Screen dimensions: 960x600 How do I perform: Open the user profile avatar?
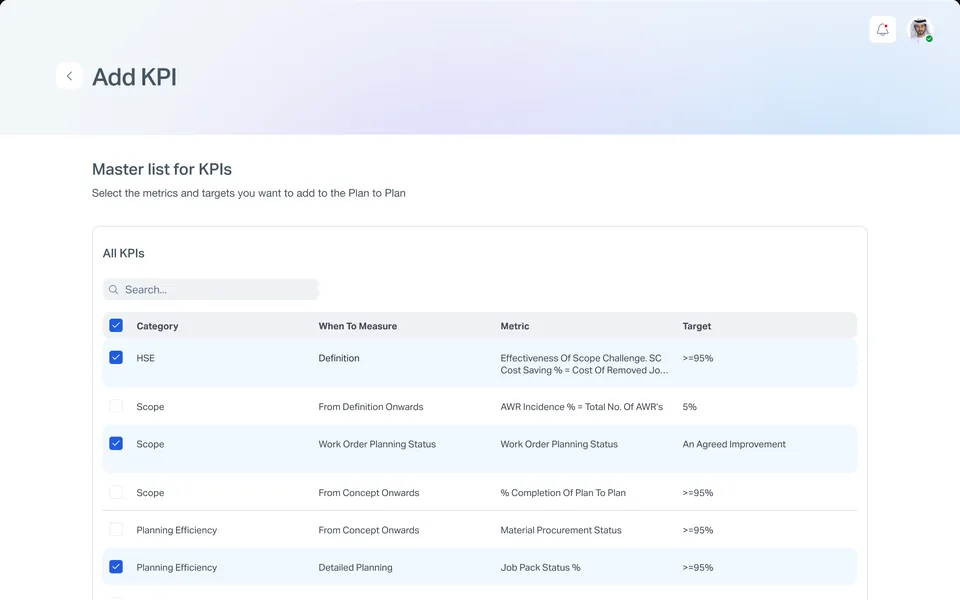[920, 29]
